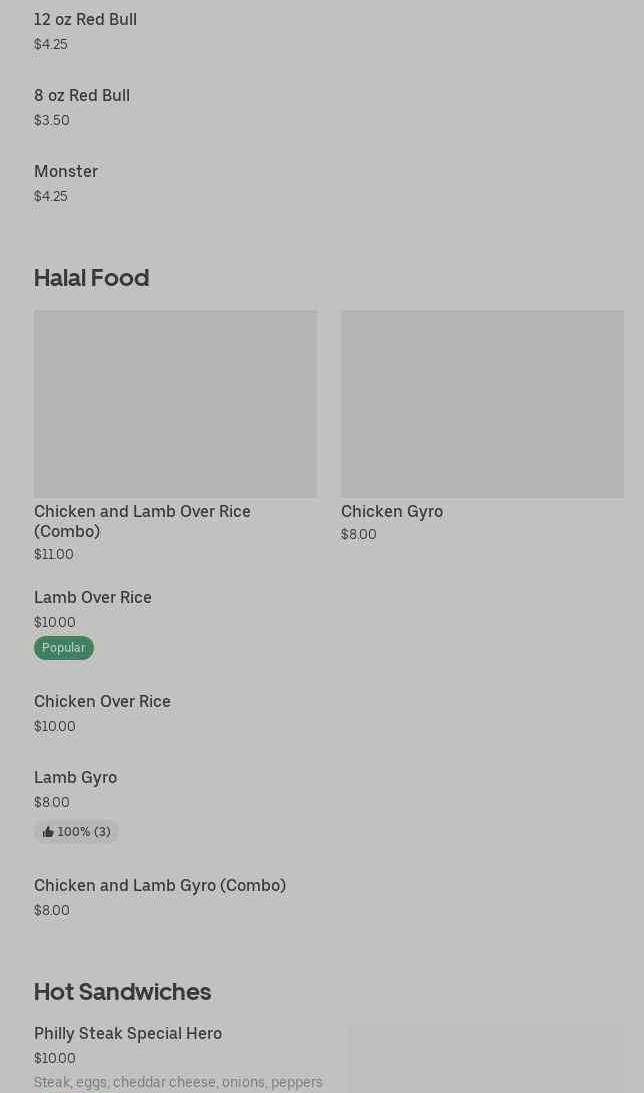
Task: Select Chicken and Lamb Over Rice (Combo)
Action: (142, 521)
